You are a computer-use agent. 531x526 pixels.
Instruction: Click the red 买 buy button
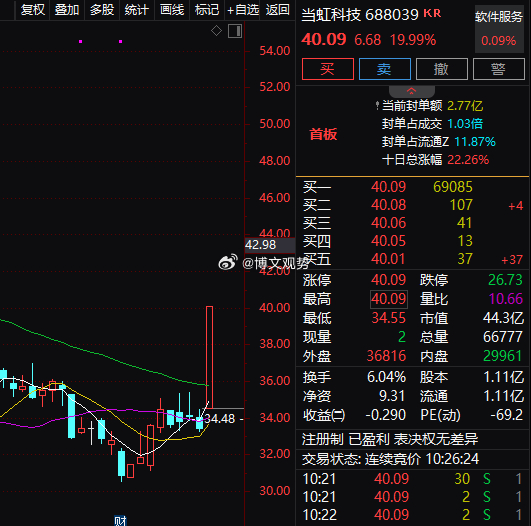pyautogui.click(x=327, y=69)
